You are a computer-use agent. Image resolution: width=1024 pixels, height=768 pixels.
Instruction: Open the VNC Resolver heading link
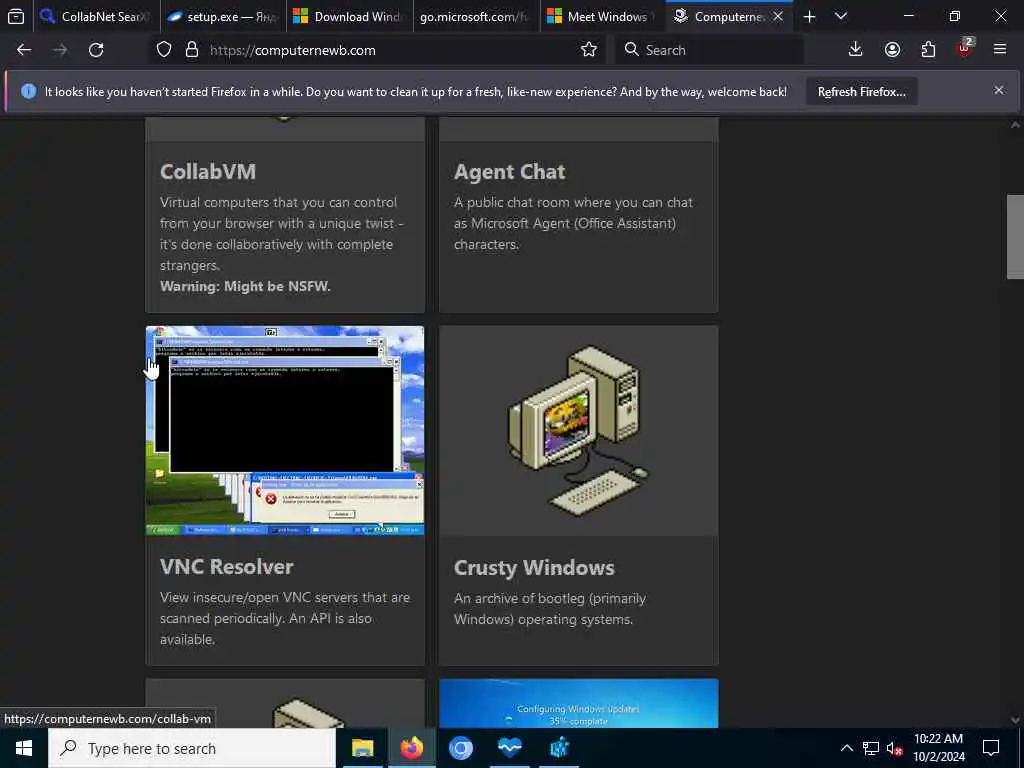[227, 566]
